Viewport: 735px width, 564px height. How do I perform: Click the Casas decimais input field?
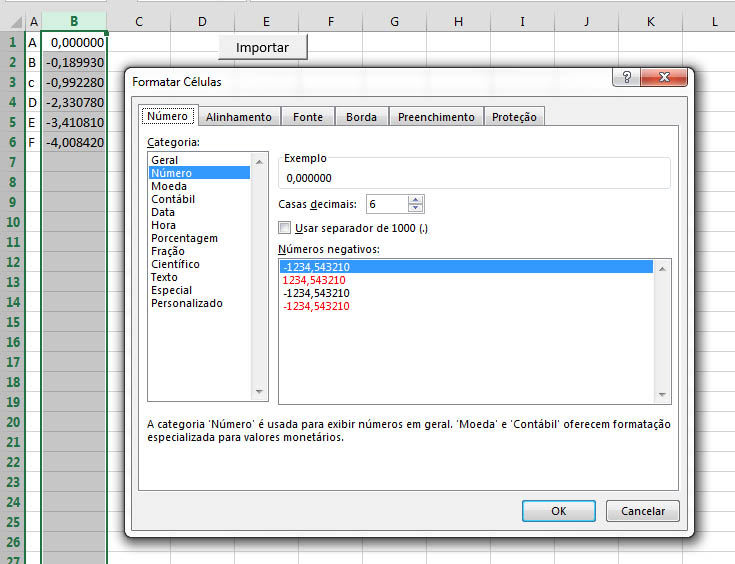point(386,204)
